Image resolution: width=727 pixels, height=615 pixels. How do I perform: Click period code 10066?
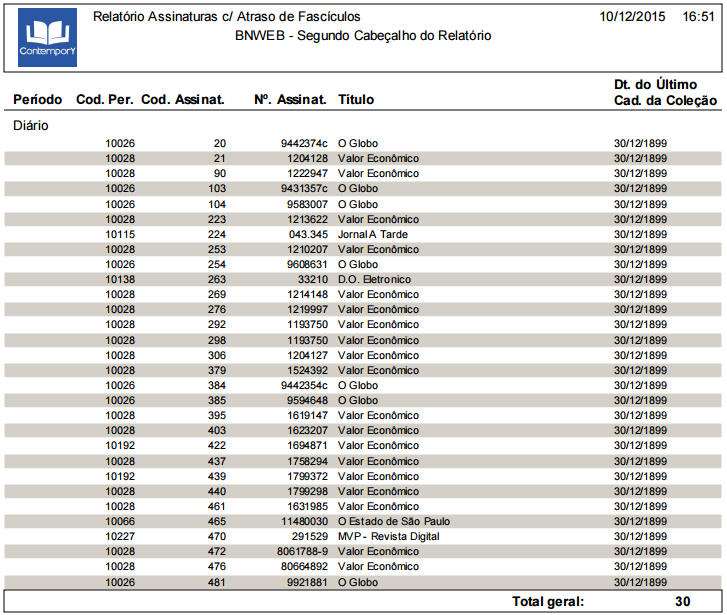[120, 522]
